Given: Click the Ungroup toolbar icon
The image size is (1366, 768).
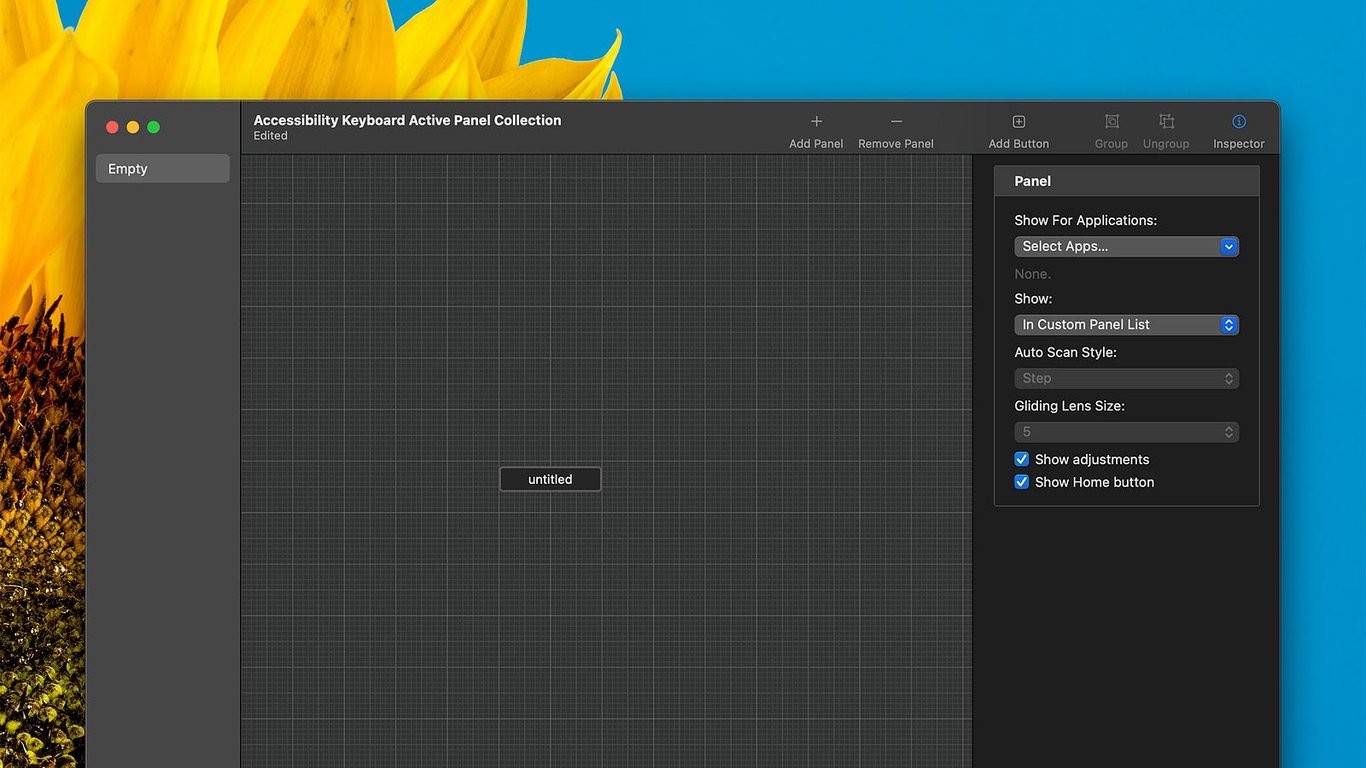Looking at the screenshot, I should pos(1166,122).
